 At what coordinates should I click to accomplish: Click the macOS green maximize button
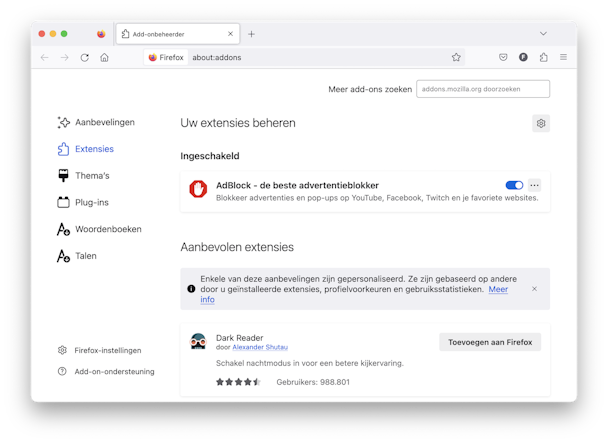[x=64, y=34]
